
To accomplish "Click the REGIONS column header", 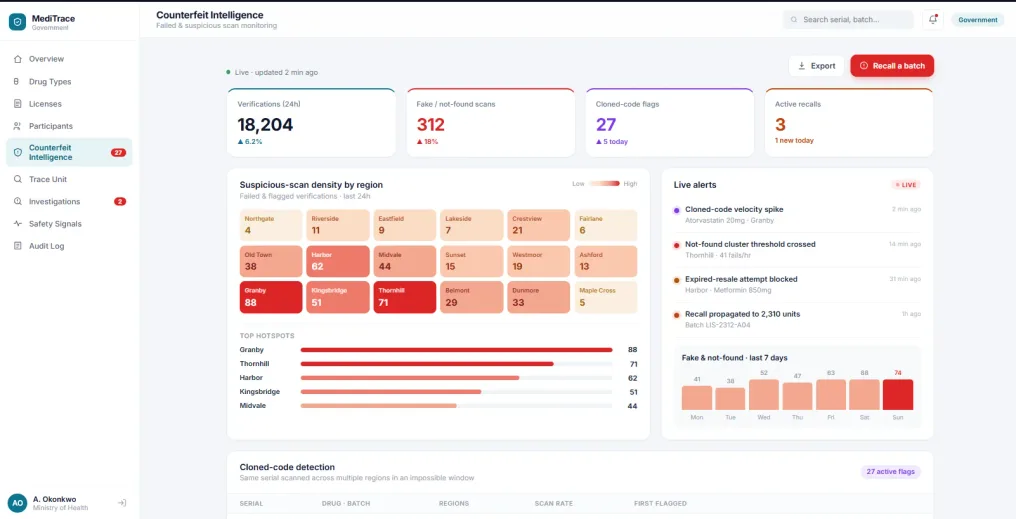I will pos(454,503).
